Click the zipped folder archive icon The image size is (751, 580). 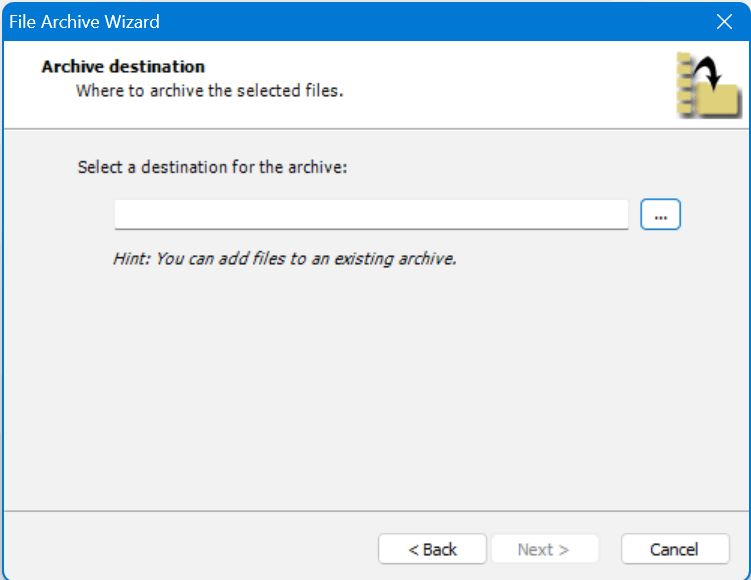[x=716, y=101]
